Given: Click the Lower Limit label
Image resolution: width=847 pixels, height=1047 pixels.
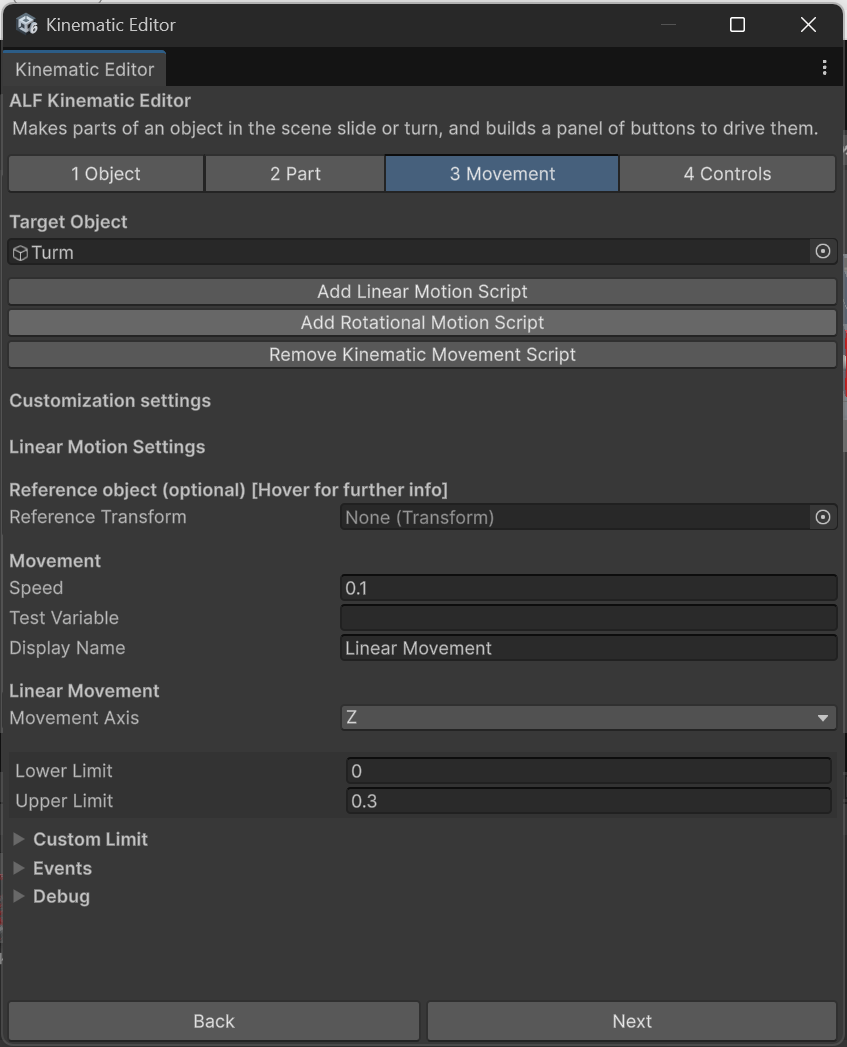Looking at the screenshot, I should click(x=63, y=771).
